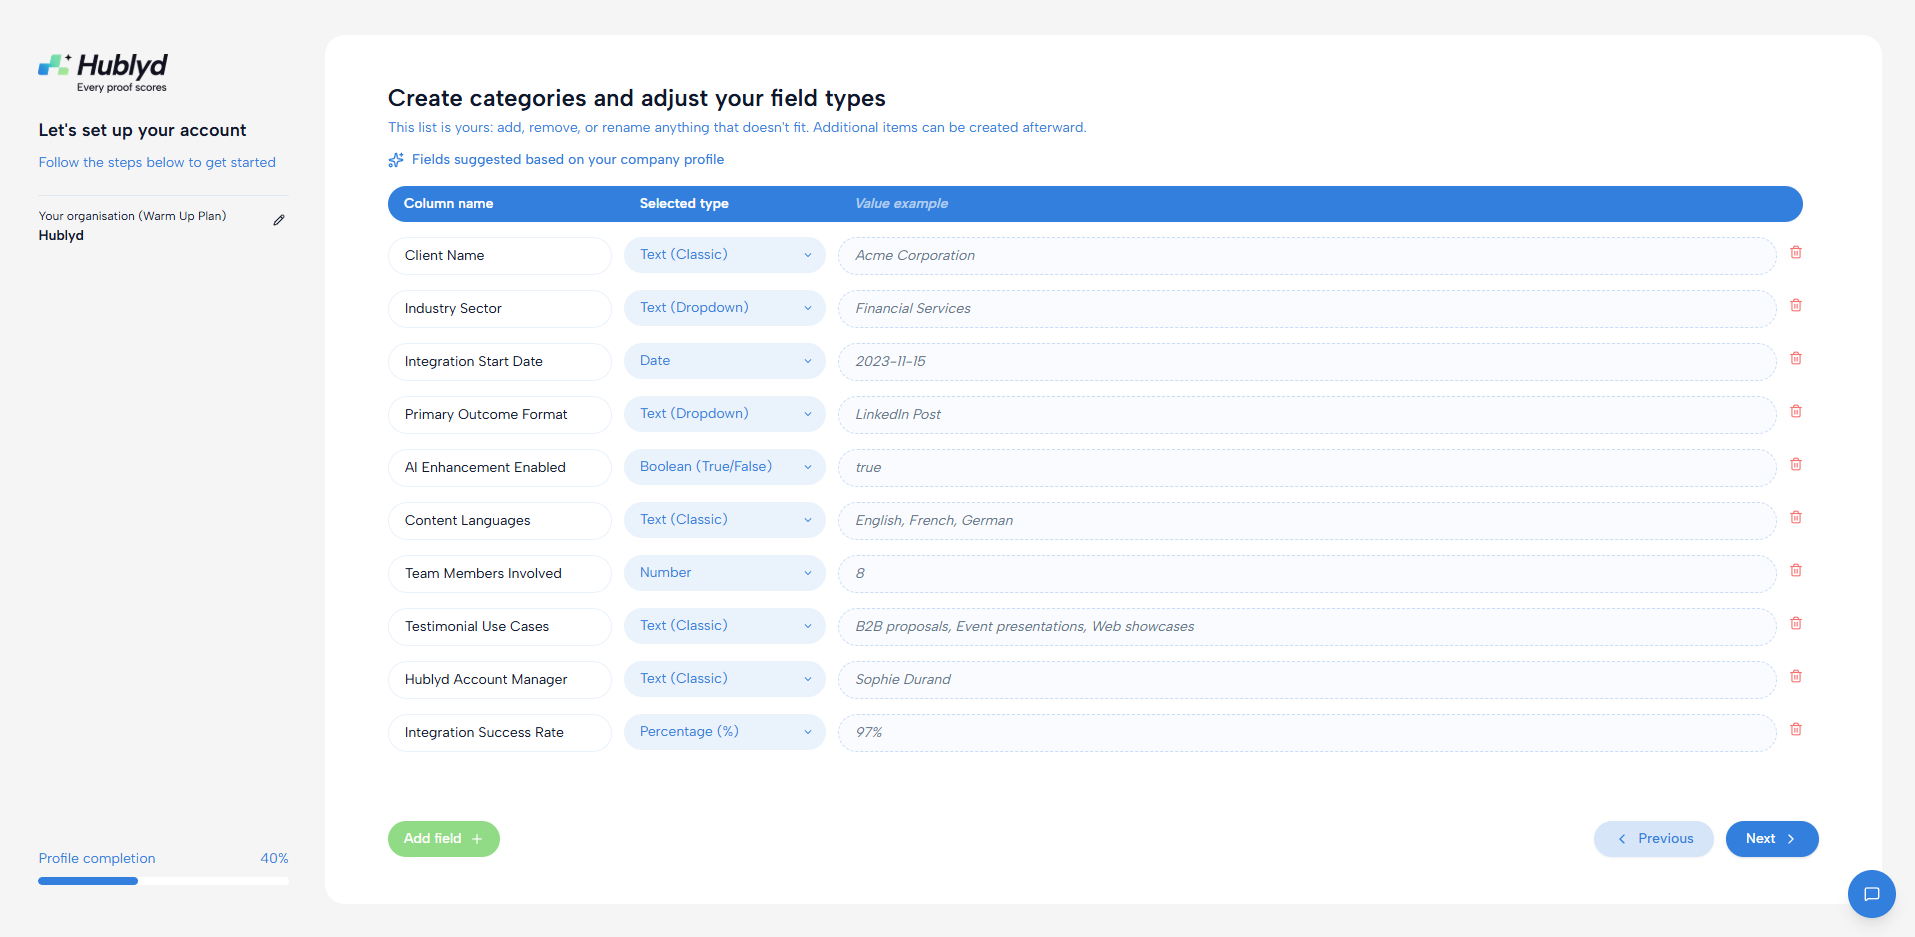The height and width of the screenshot is (937, 1915).
Task: Open the chat support bubble
Action: click(x=1871, y=894)
